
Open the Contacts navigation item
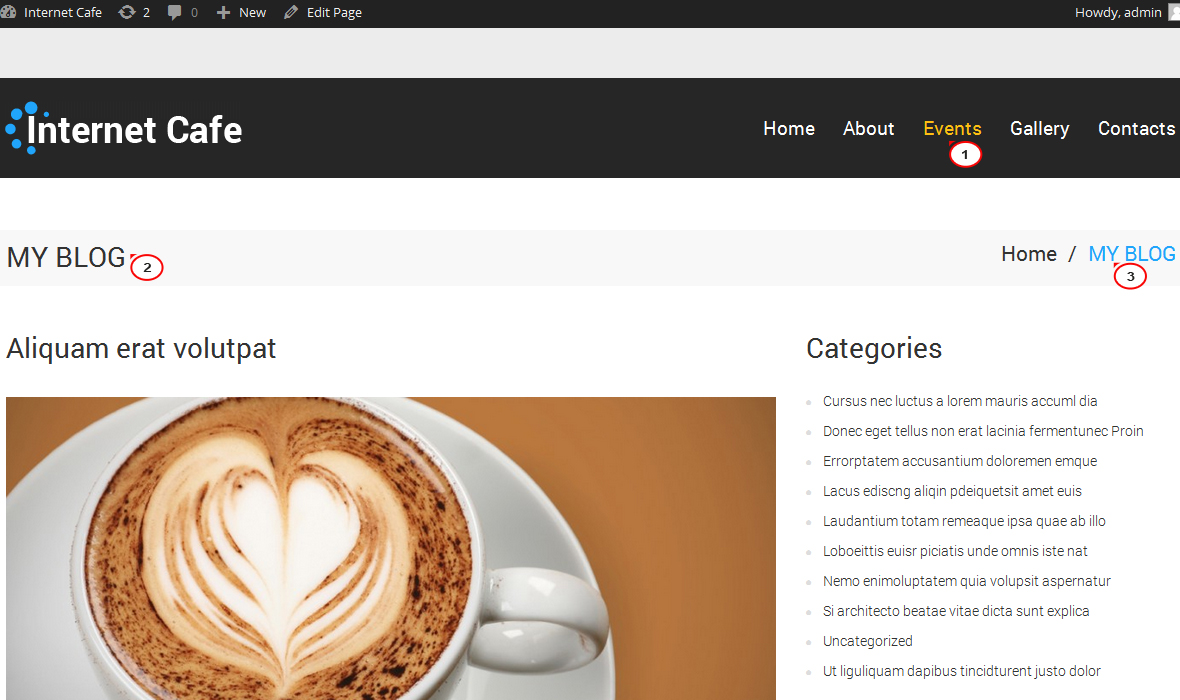click(x=1136, y=129)
